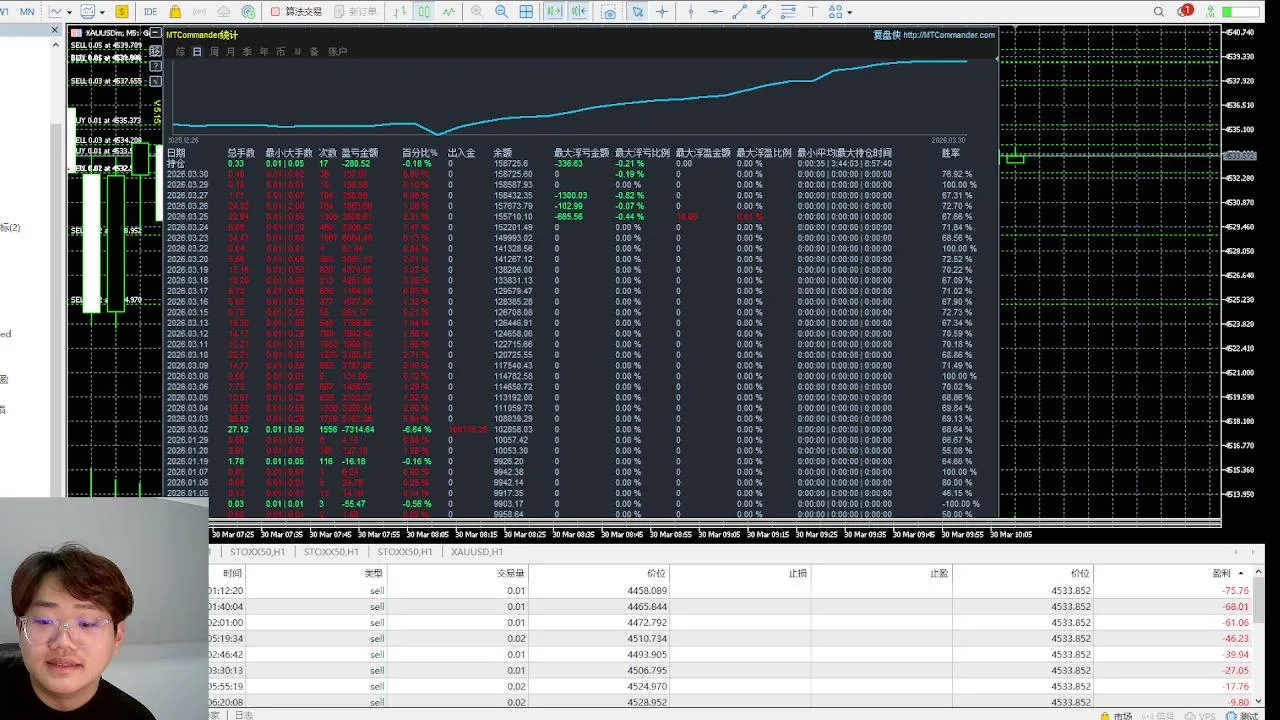Switch to bar chart display
Screen dimensions: 1280x720
(401, 12)
